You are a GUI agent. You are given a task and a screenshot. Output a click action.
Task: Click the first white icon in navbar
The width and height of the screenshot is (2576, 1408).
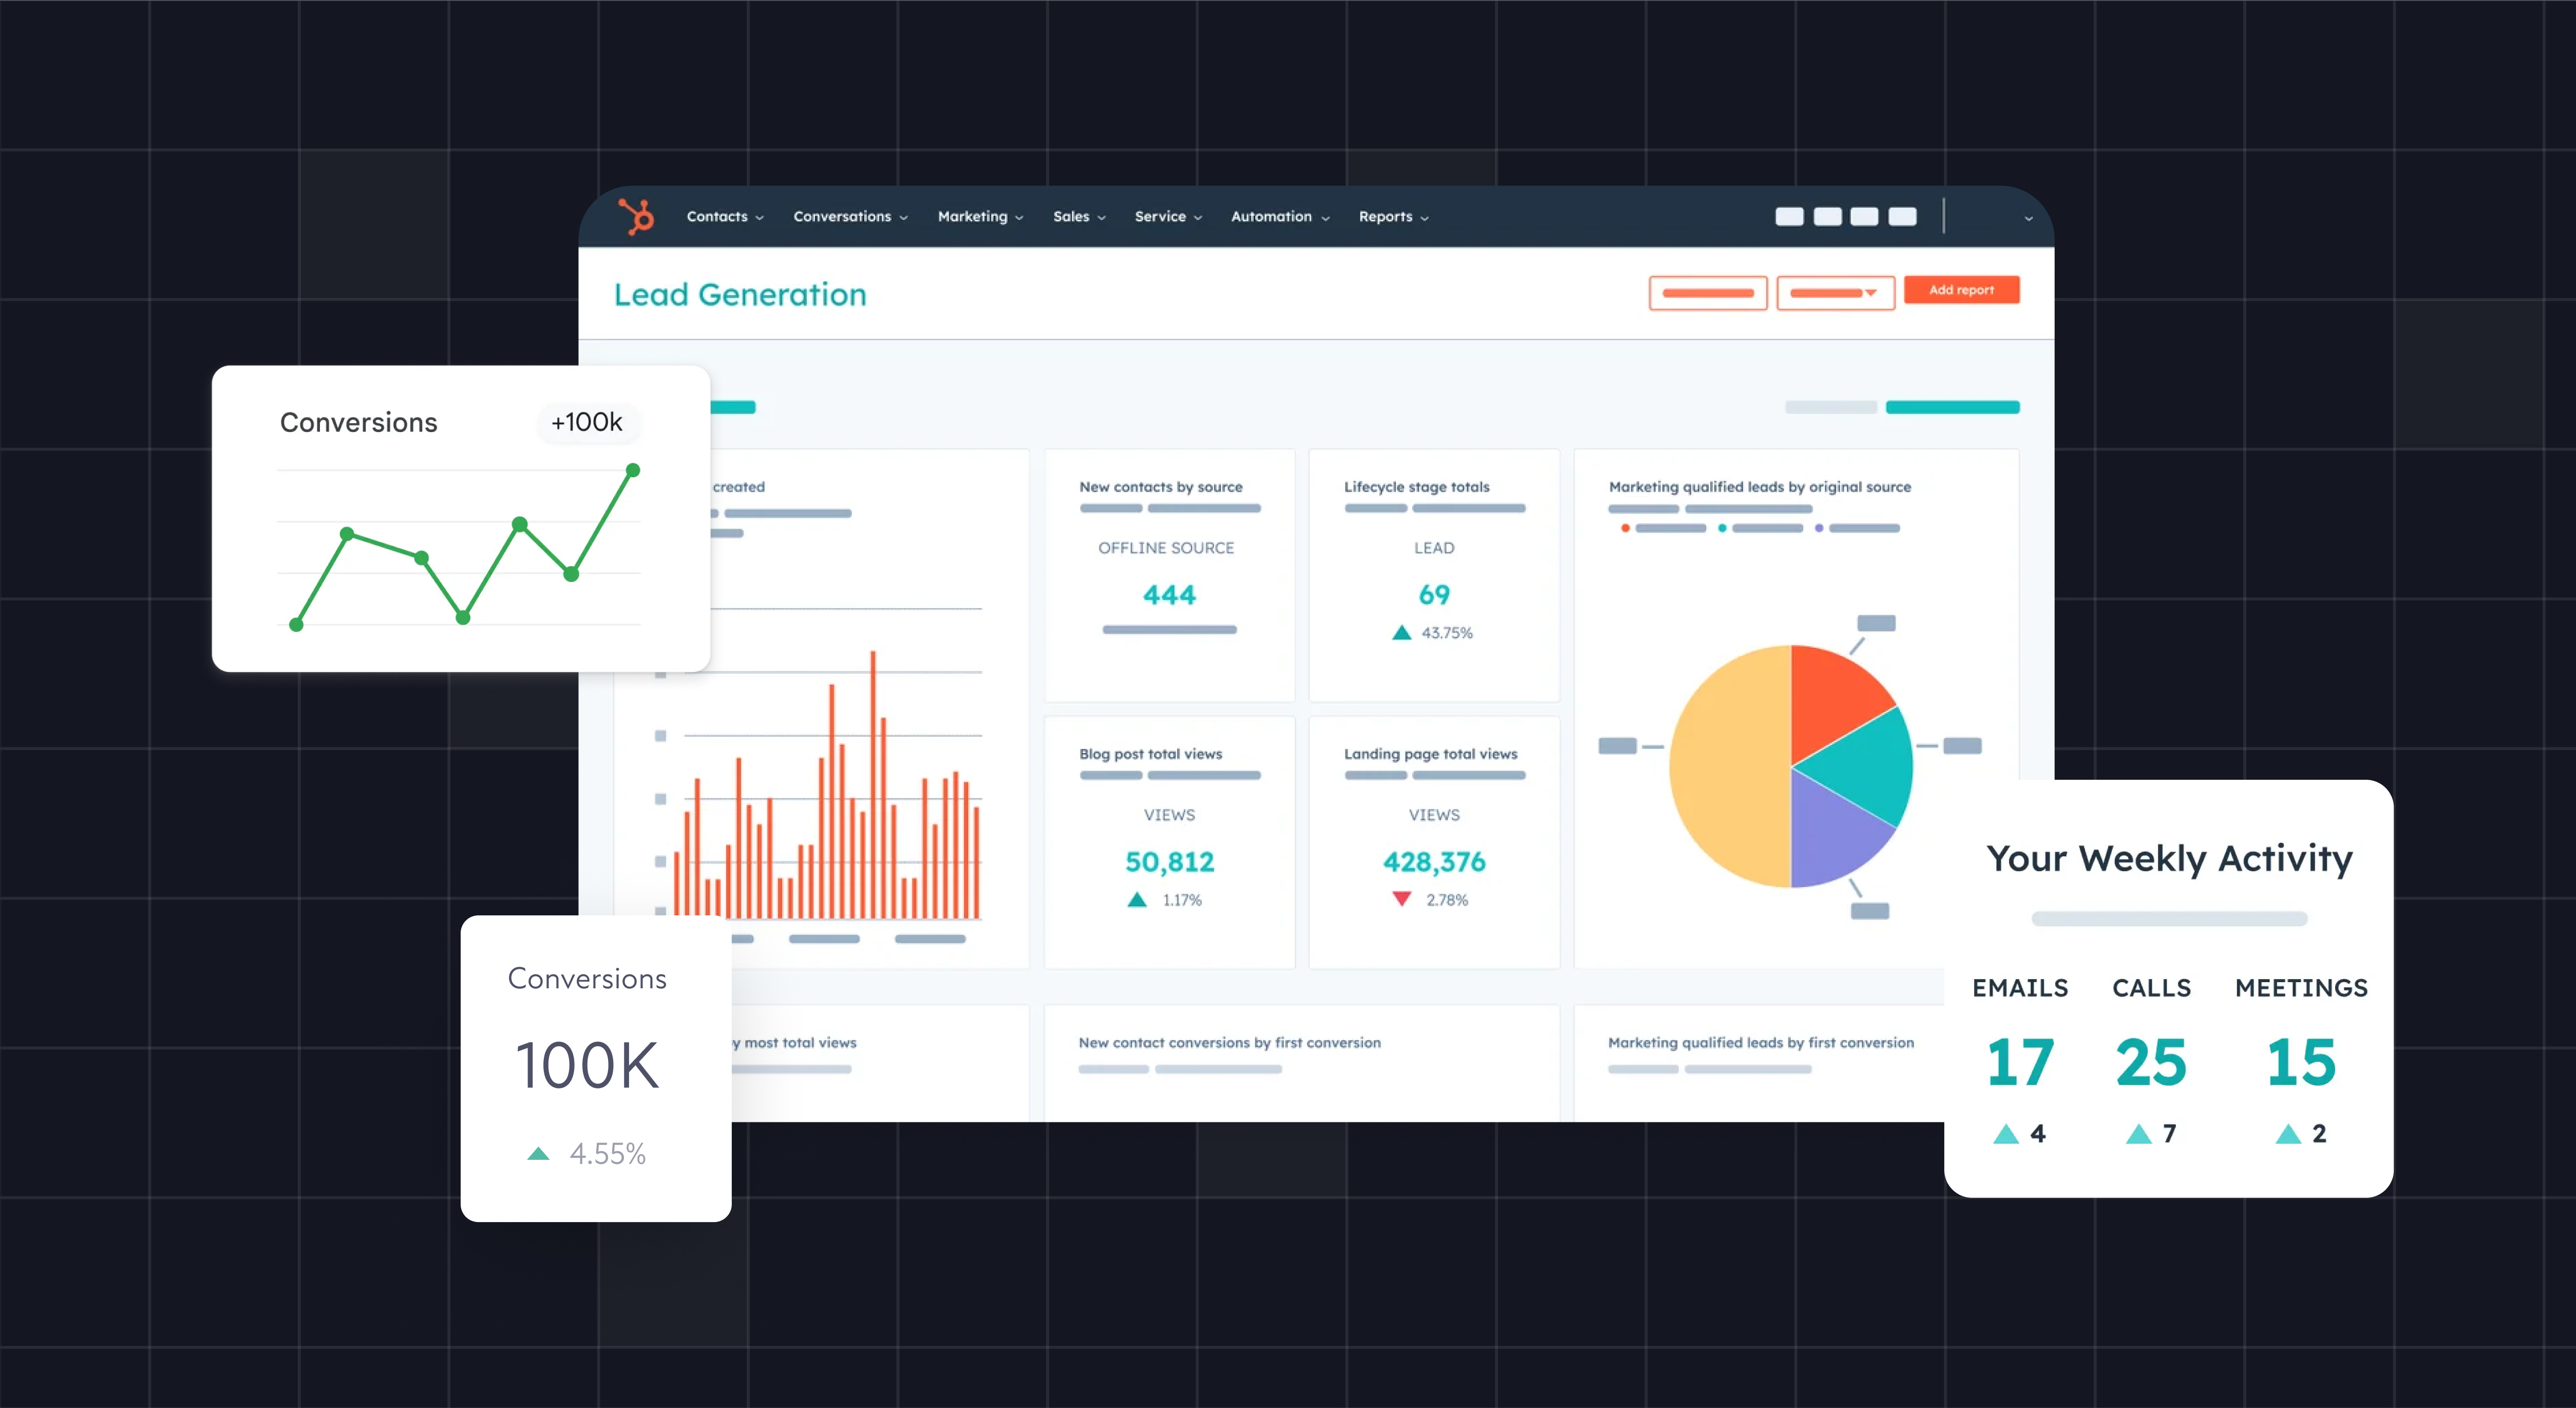pyautogui.click(x=1789, y=217)
